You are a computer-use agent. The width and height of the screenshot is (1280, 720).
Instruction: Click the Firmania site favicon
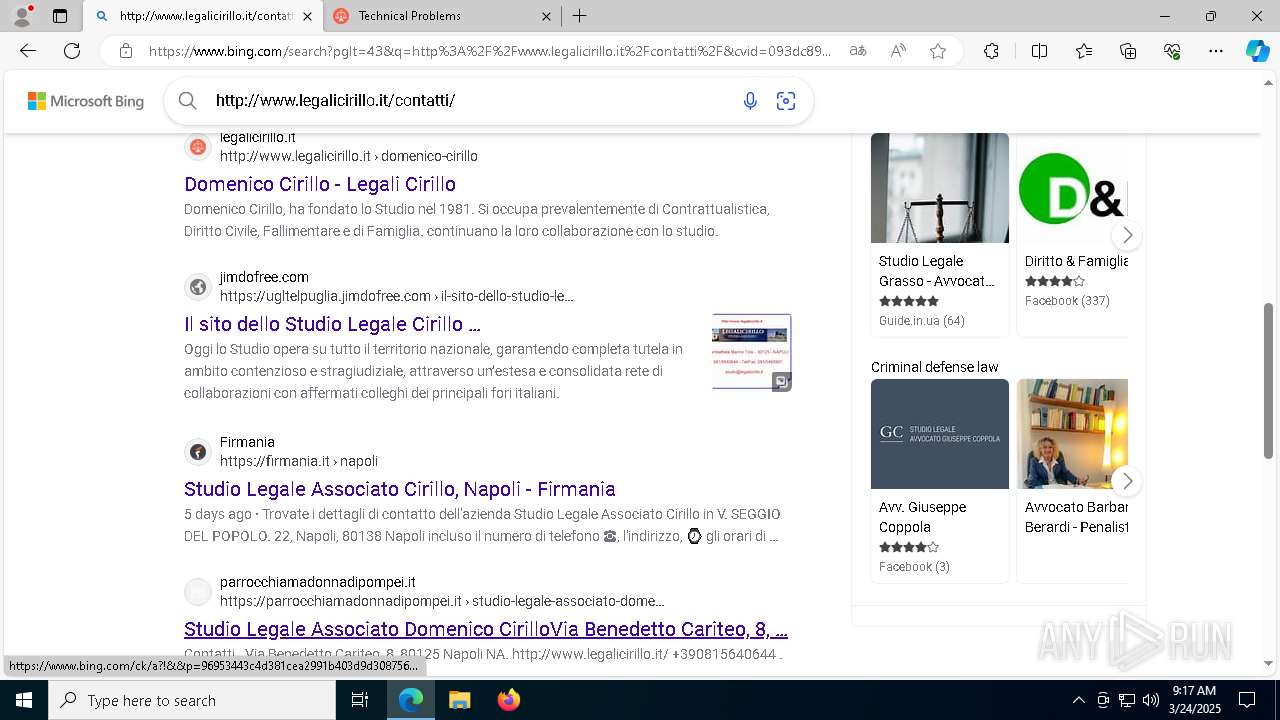198,452
